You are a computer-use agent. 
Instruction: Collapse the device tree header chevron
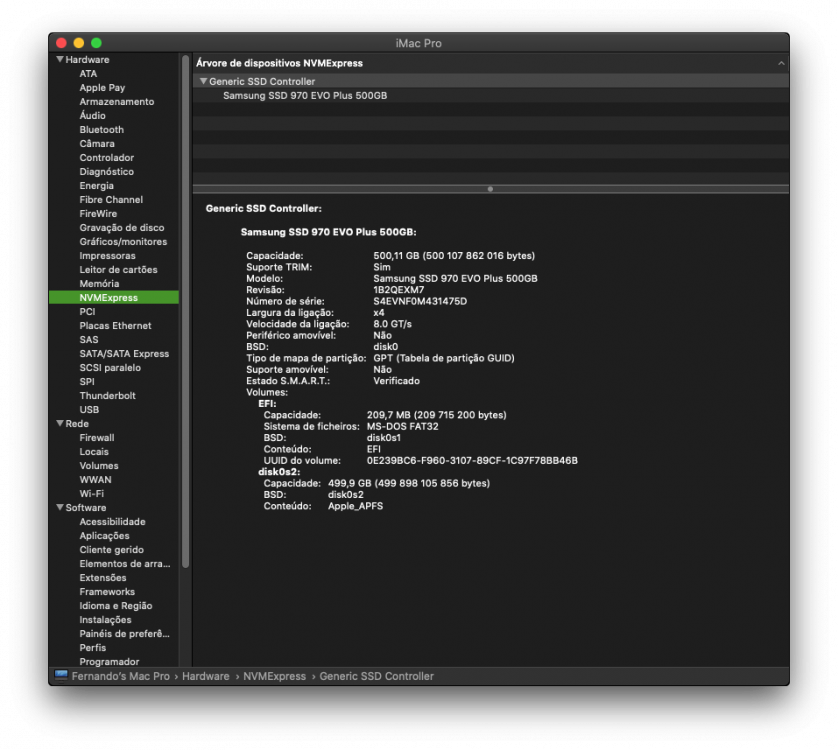click(x=781, y=63)
